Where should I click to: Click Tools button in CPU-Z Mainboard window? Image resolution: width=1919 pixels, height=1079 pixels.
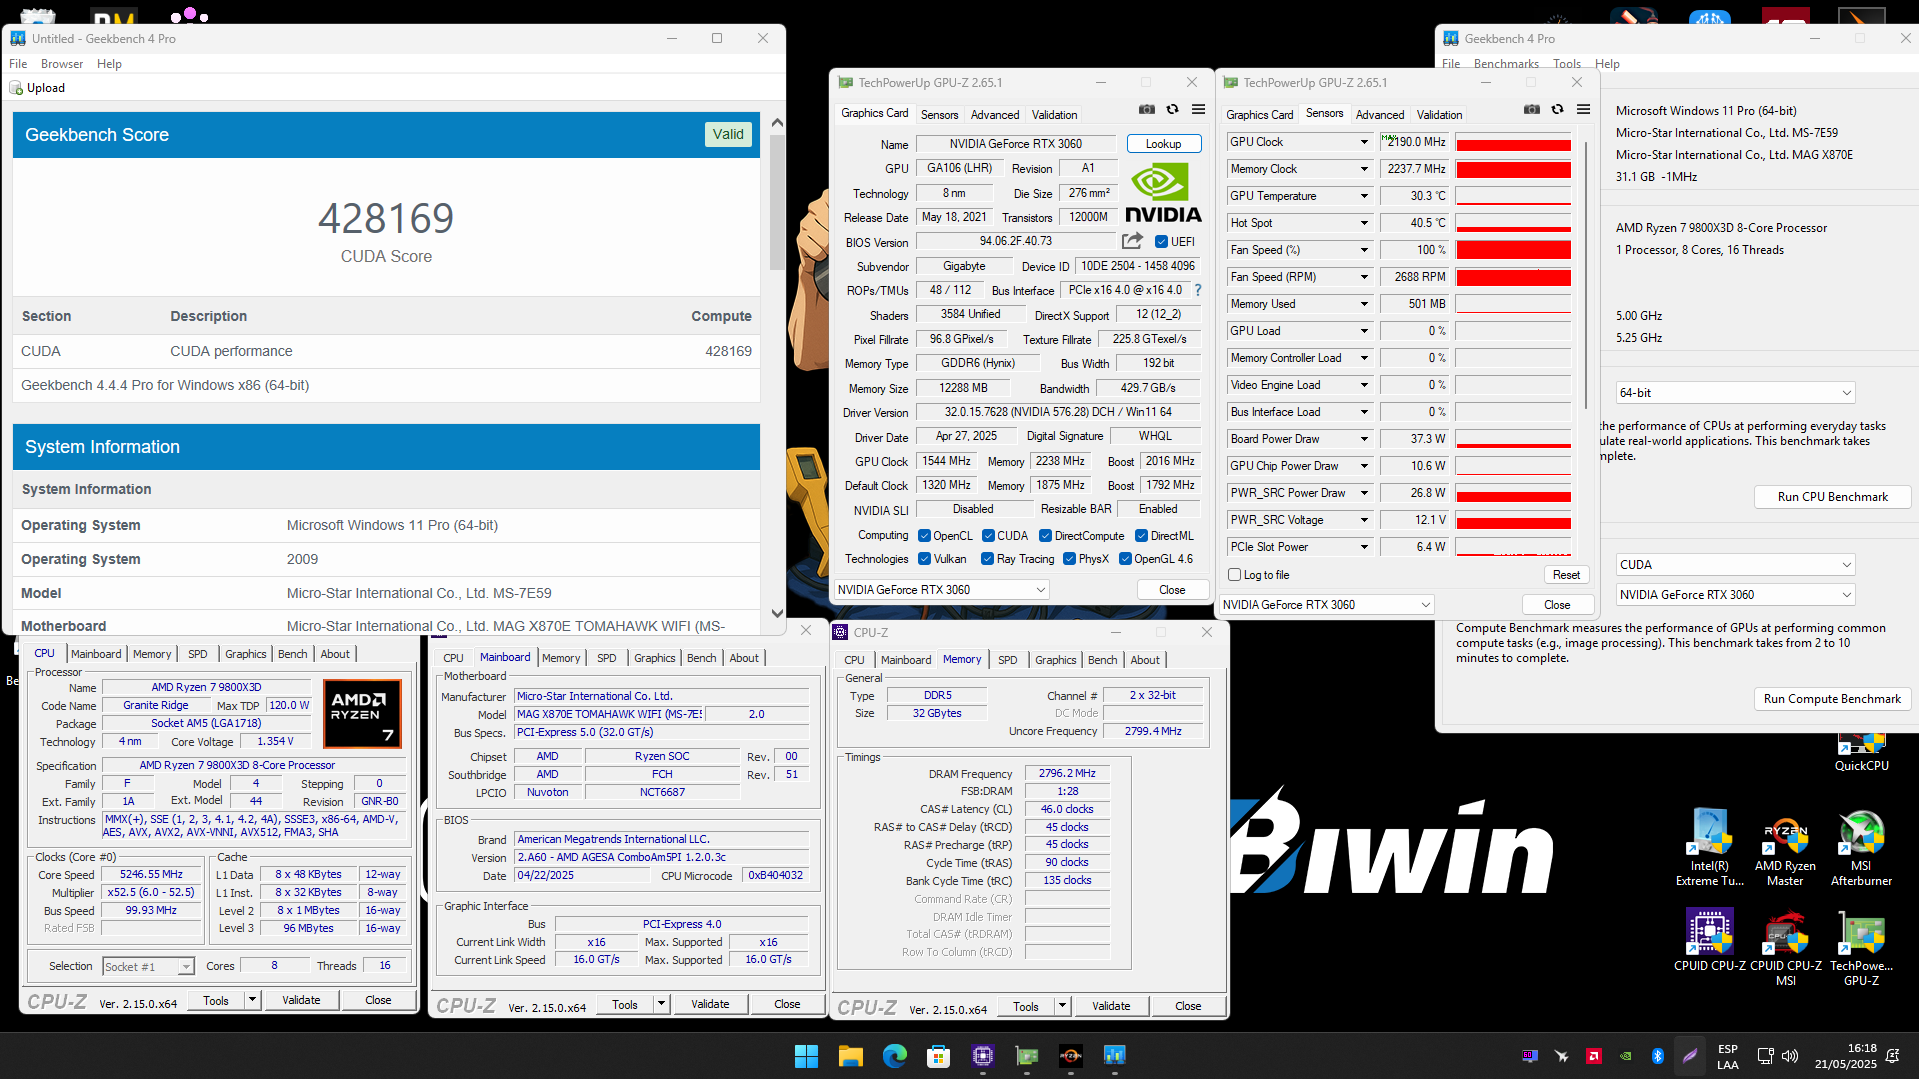(x=625, y=1005)
